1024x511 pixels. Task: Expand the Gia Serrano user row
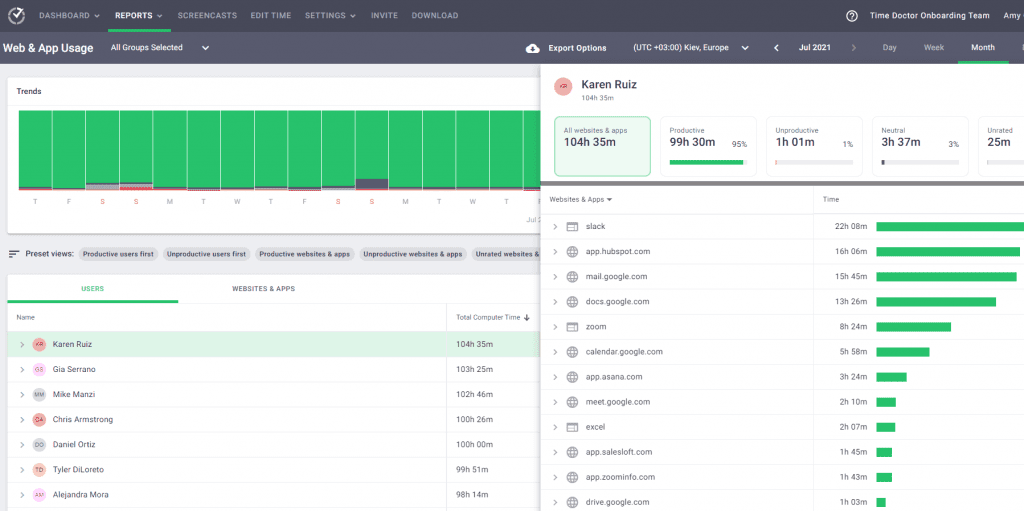(x=22, y=370)
